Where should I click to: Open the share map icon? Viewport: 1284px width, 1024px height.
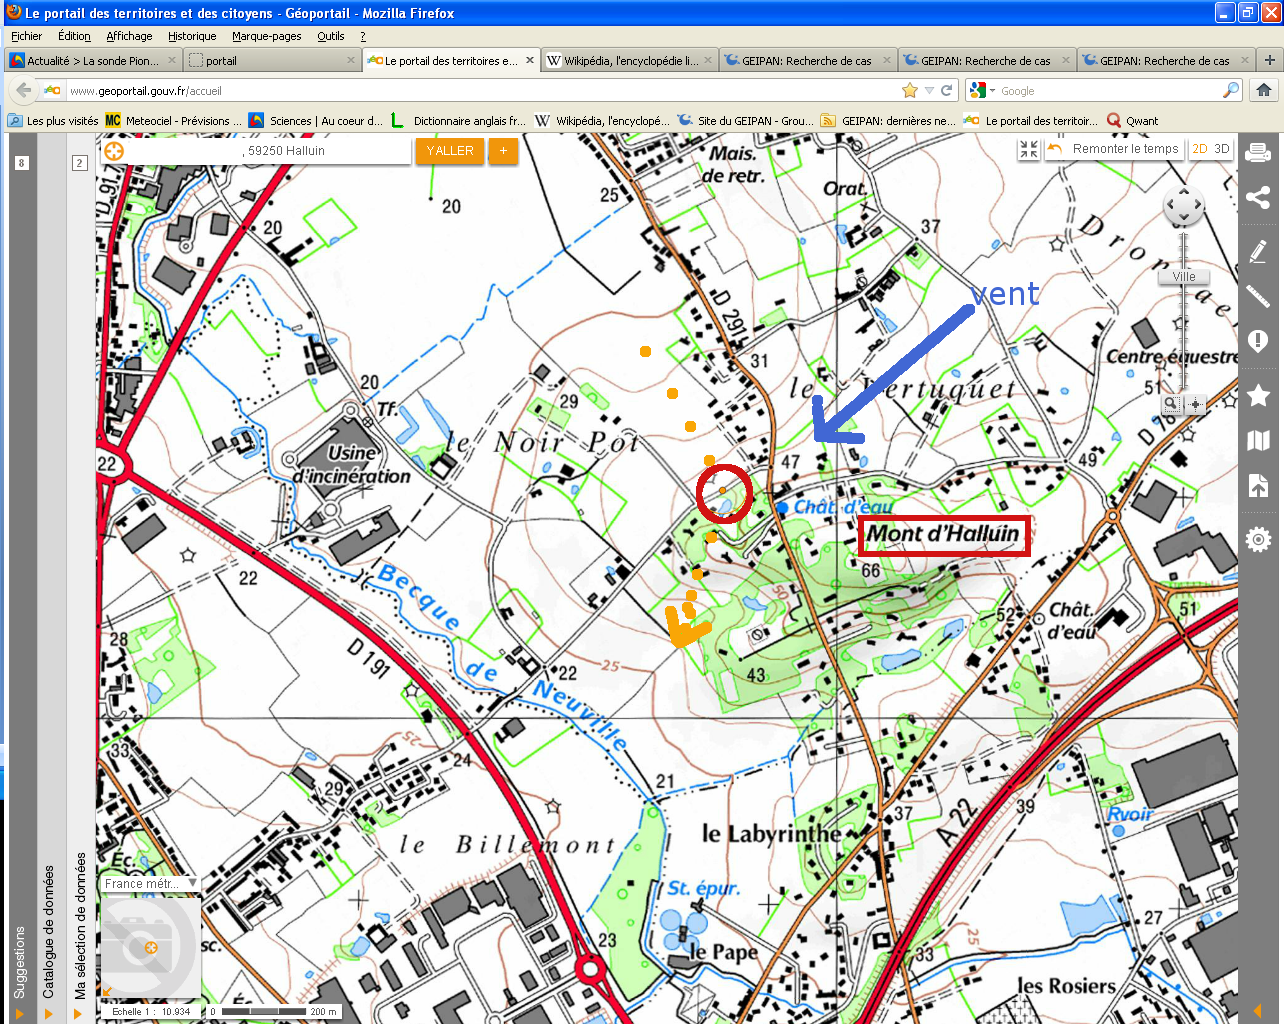pos(1258,197)
